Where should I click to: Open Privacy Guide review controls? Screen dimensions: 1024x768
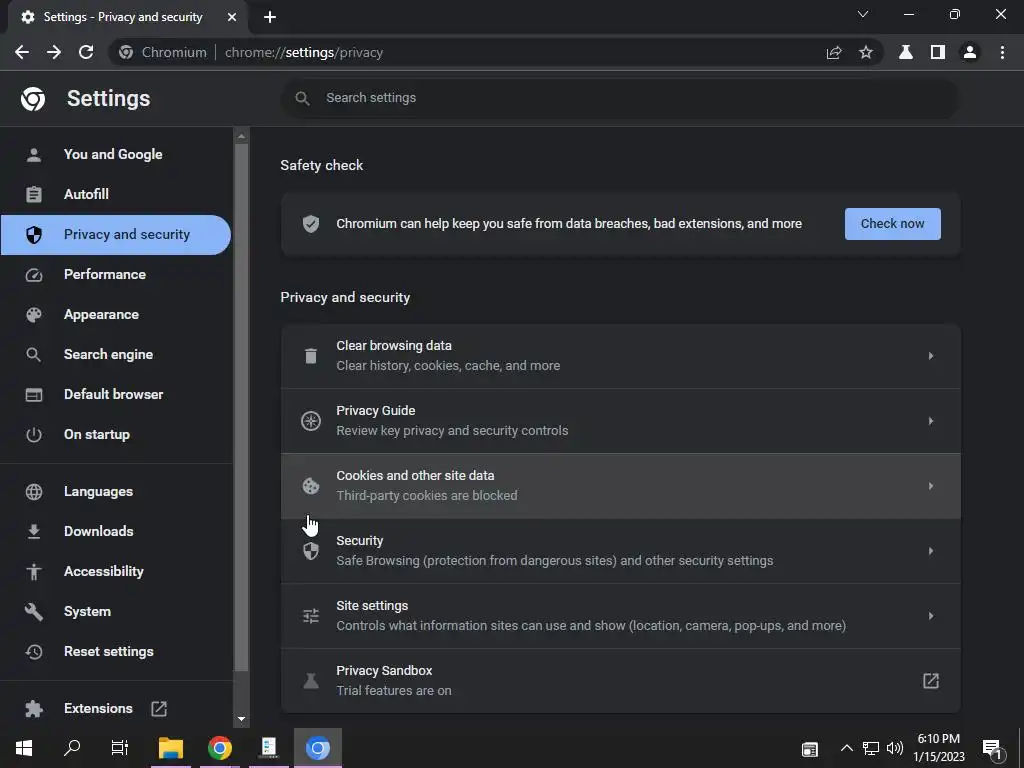[x=620, y=421]
